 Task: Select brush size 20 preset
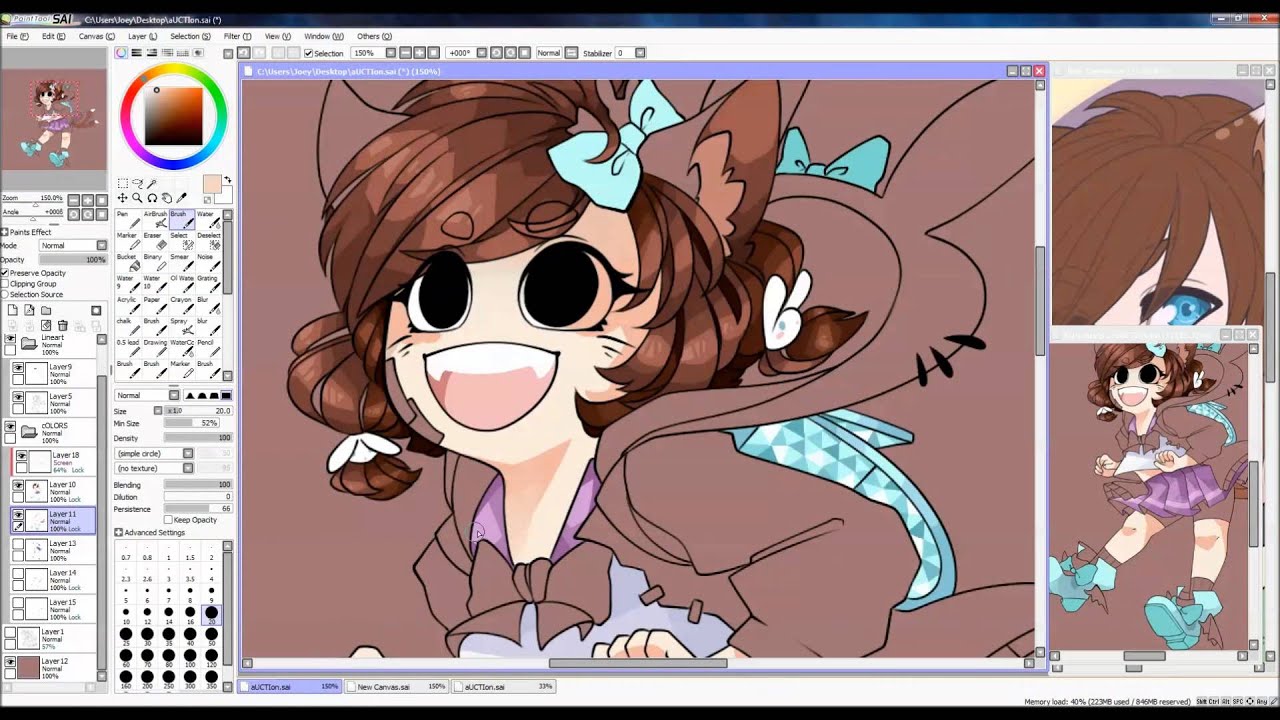click(211, 615)
